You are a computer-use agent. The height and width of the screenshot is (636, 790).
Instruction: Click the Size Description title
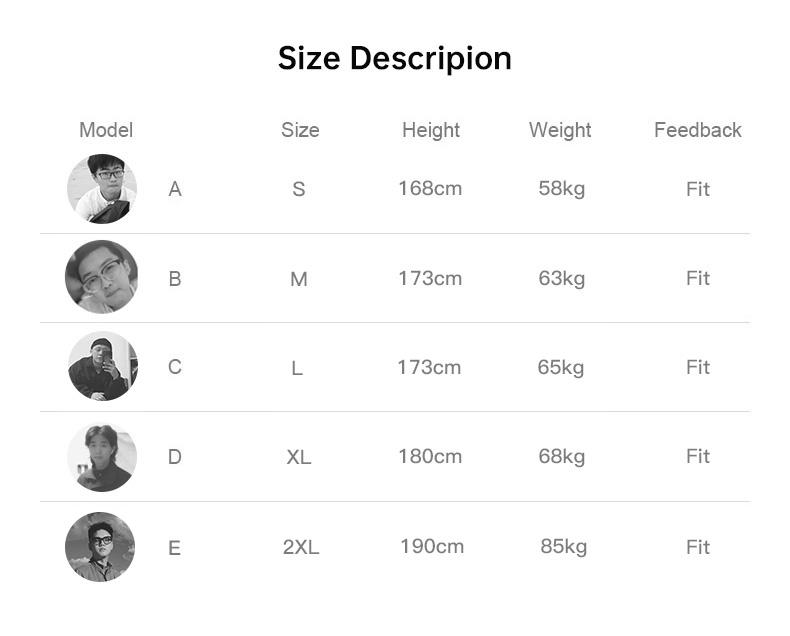click(x=395, y=58)
